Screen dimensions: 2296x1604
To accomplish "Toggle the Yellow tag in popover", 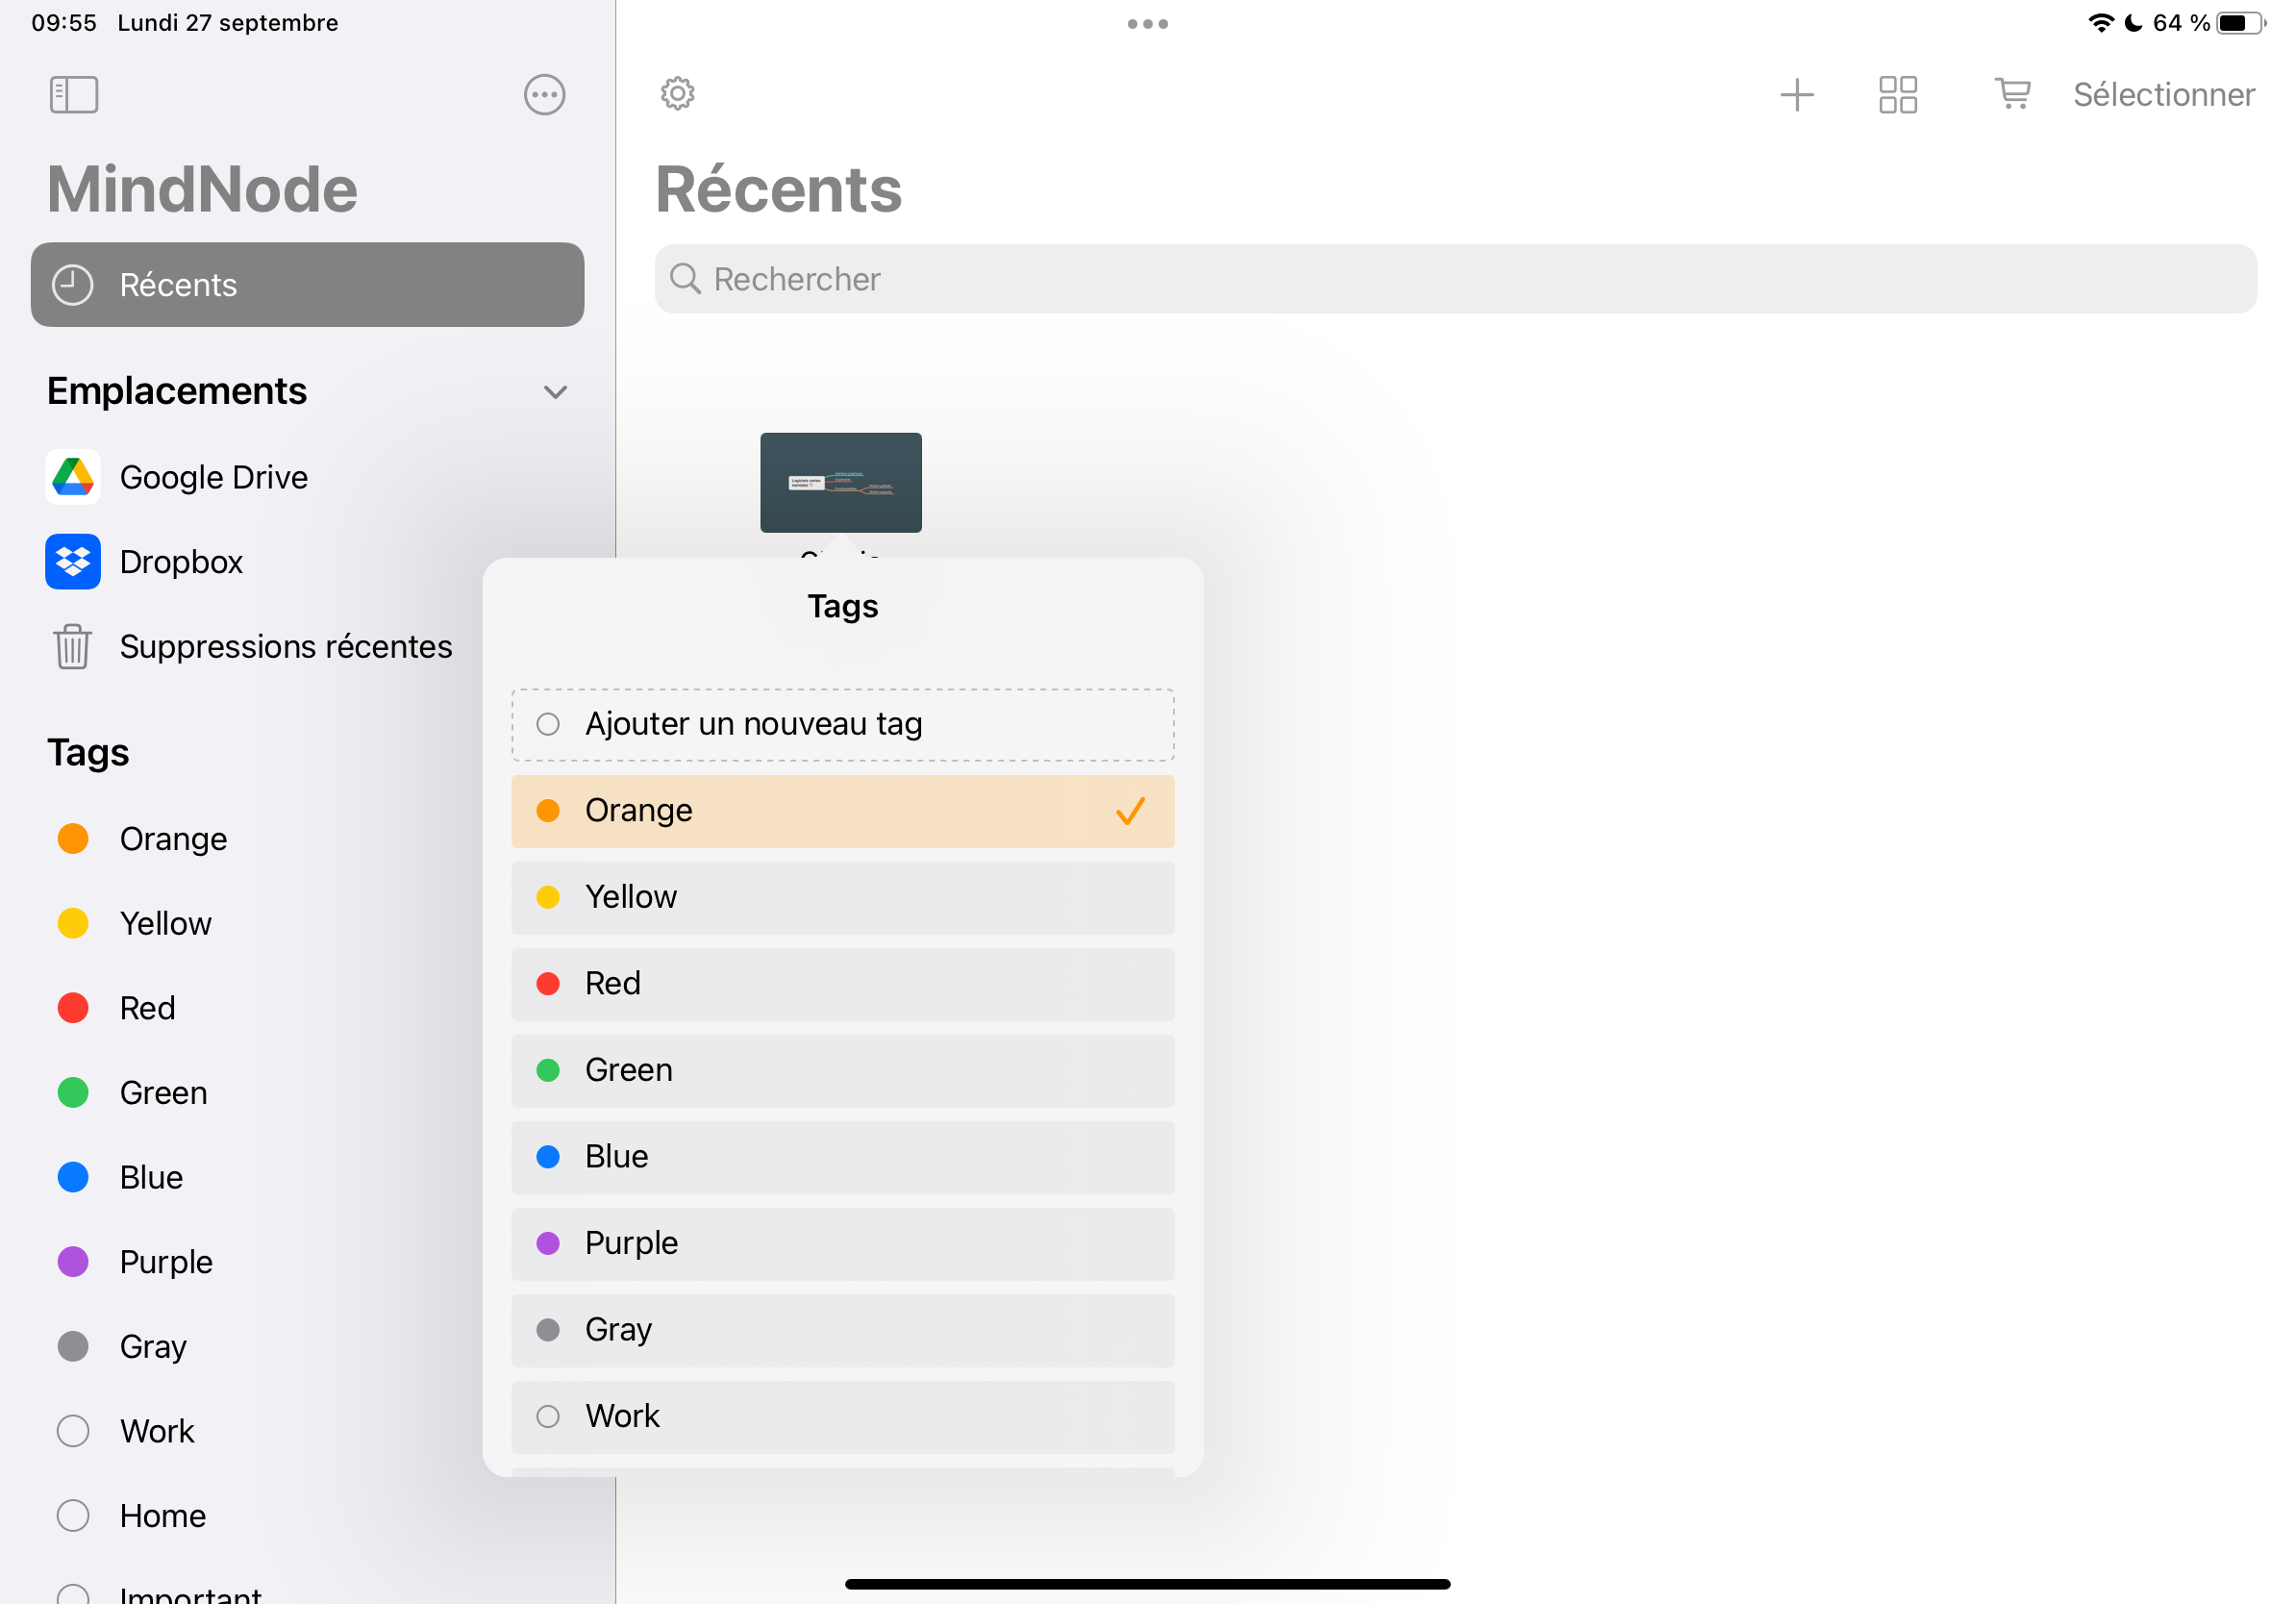I will [842, 898].
